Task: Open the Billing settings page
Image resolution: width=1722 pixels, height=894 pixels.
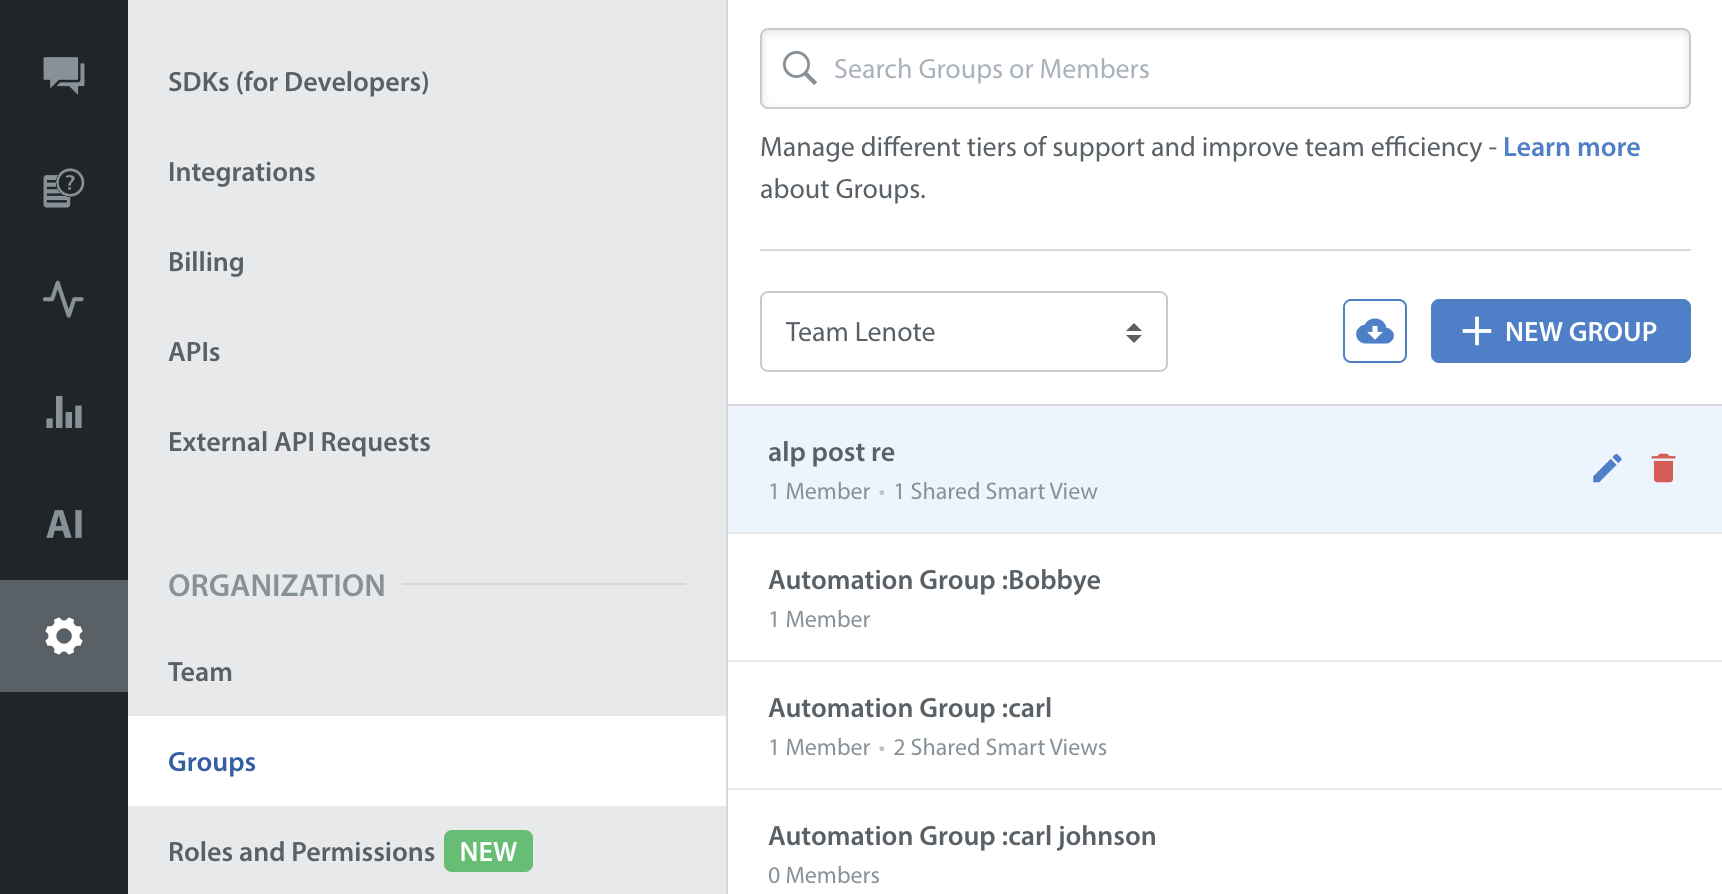Action: tap(206, 262)
